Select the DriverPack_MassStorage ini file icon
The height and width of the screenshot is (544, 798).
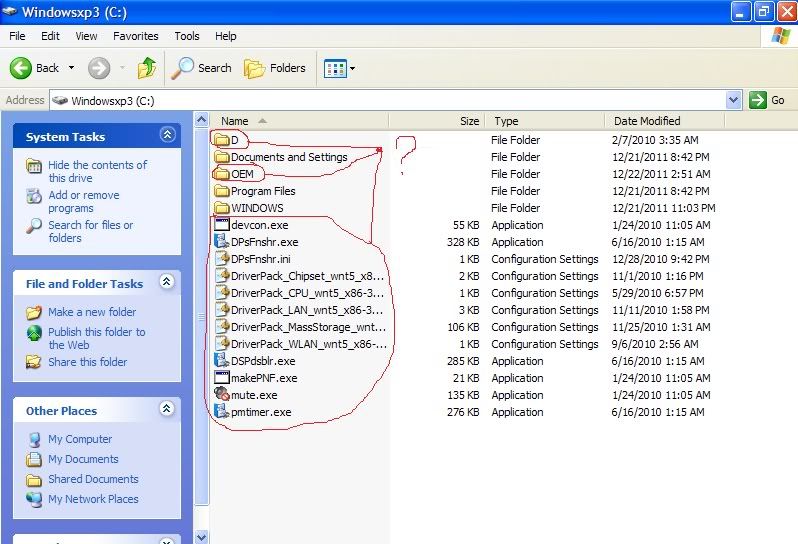coord(222,327)
